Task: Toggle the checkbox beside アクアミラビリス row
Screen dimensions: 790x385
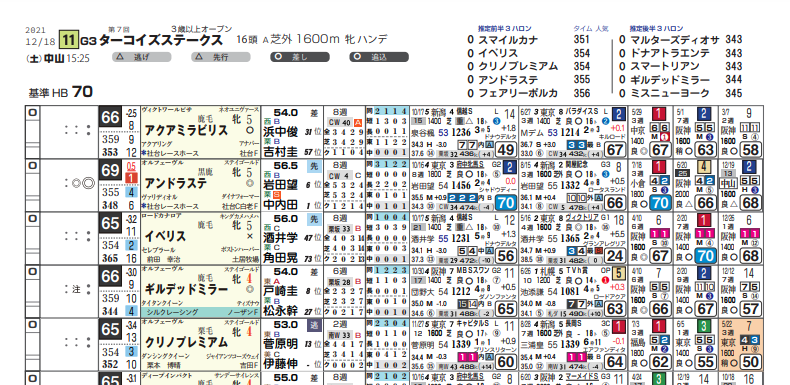Action: coord(32,113)
